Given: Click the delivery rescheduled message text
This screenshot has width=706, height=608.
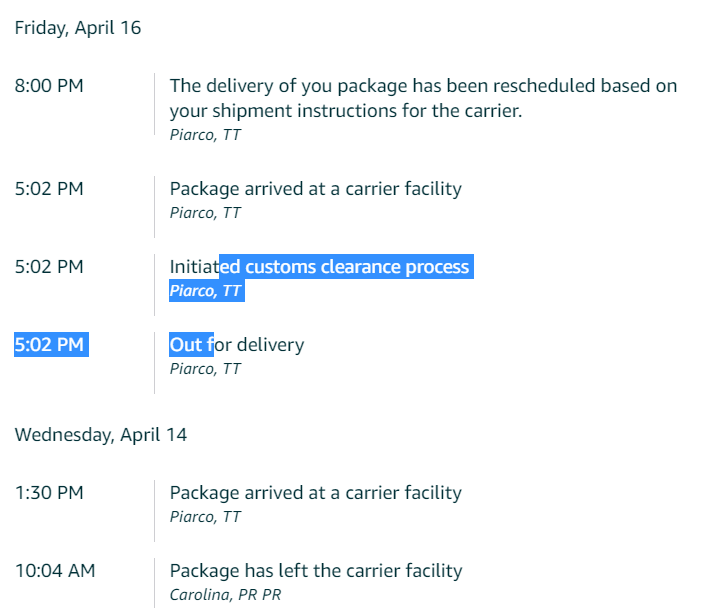Looking at the screenshot, I should [x=423, y=98].
